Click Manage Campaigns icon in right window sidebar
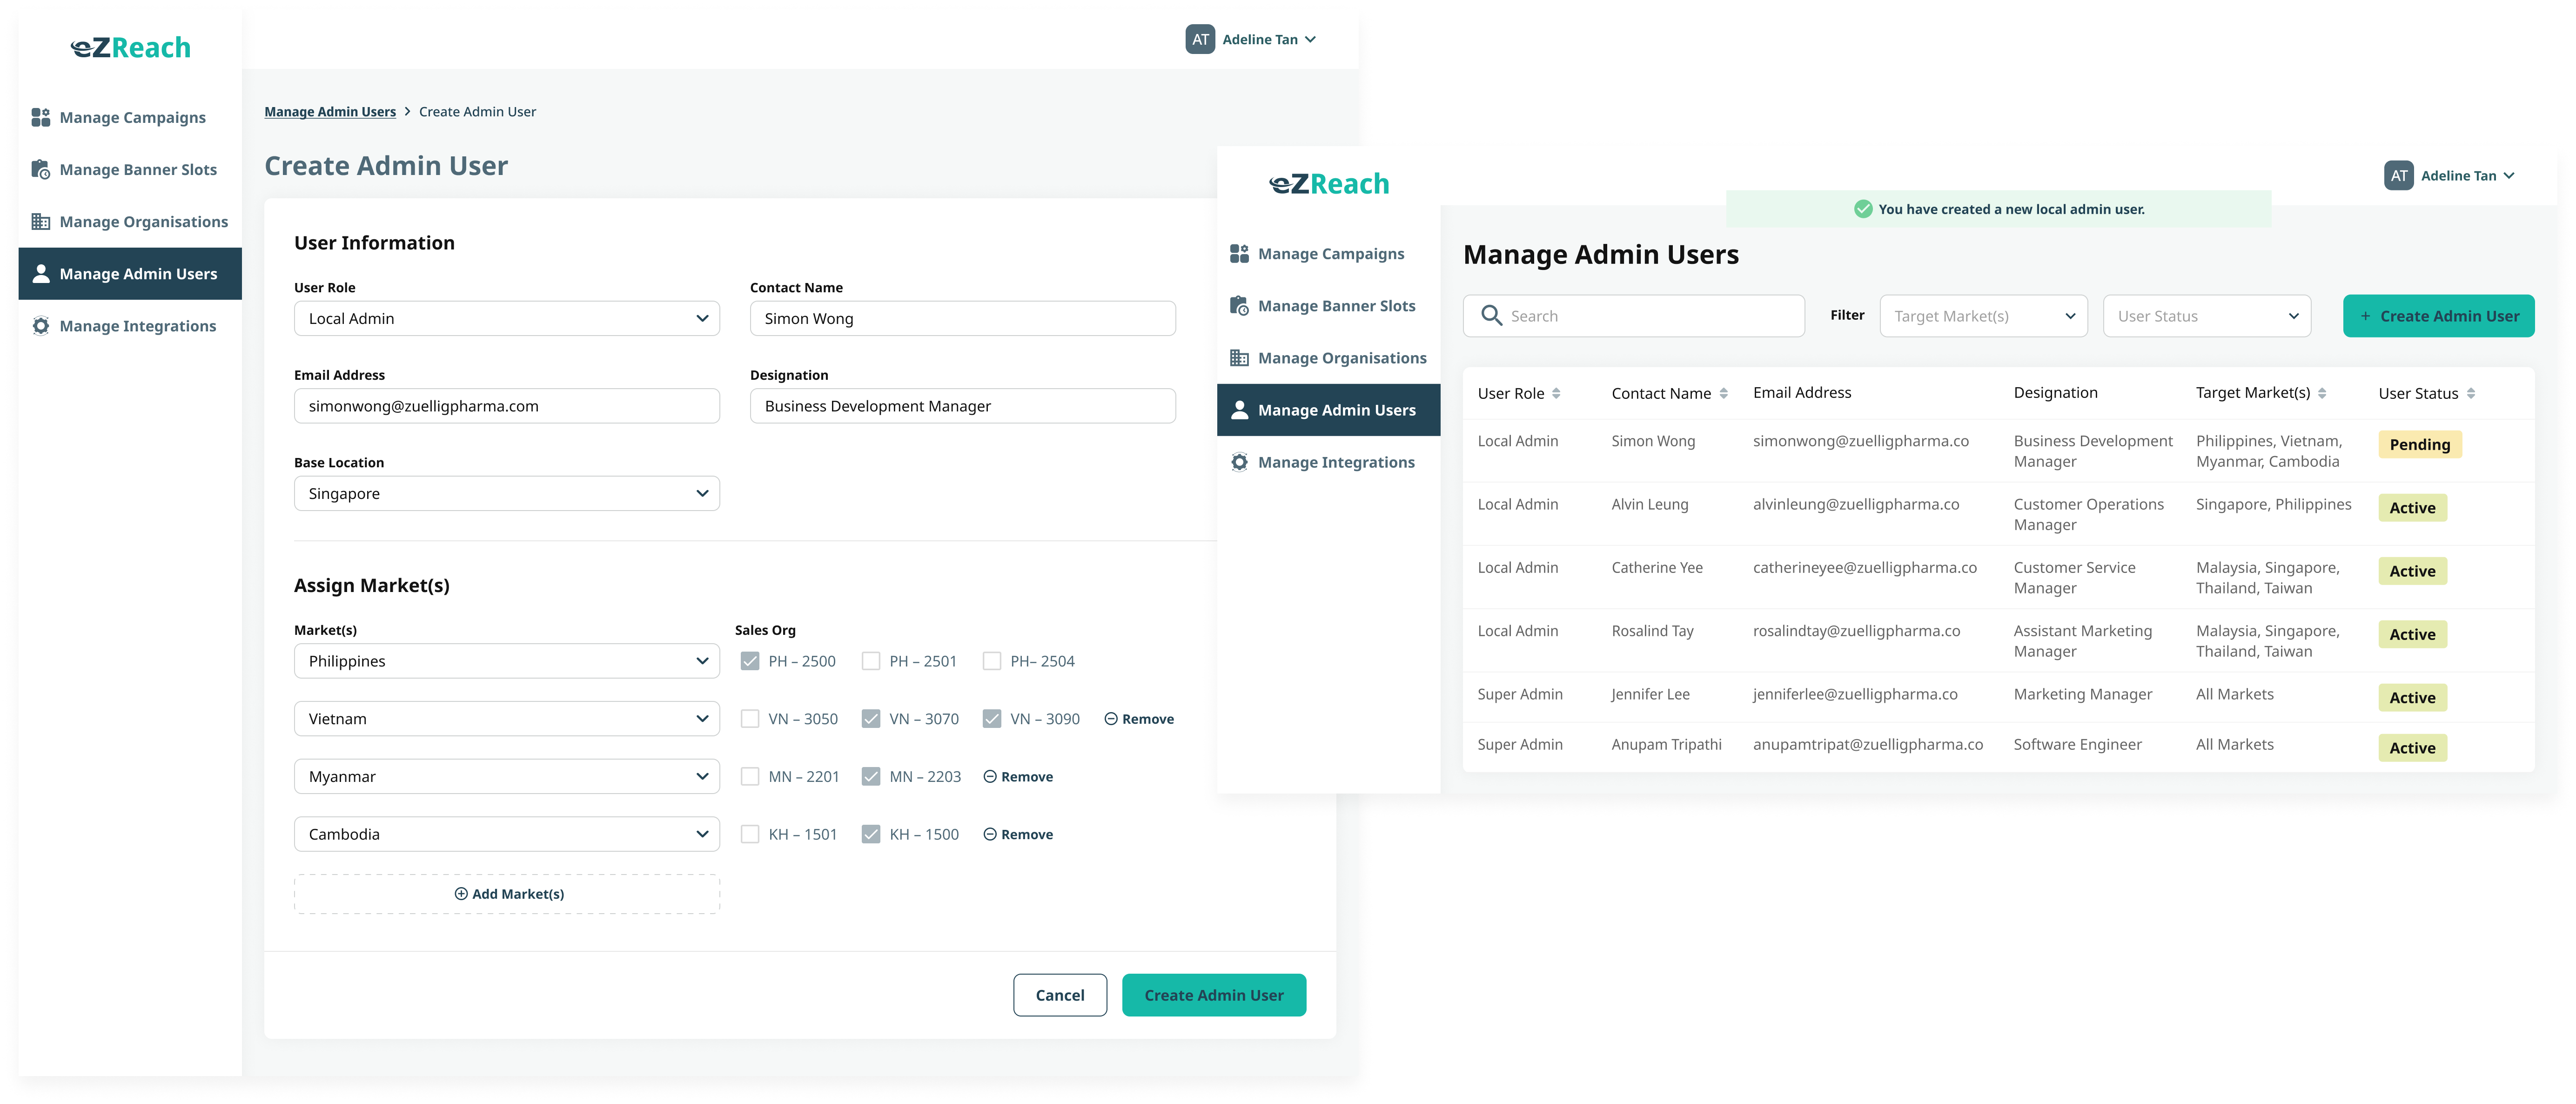The width and height of the screenshot is (2576, 1104). pyautogui.click(x=1239, y=253)
